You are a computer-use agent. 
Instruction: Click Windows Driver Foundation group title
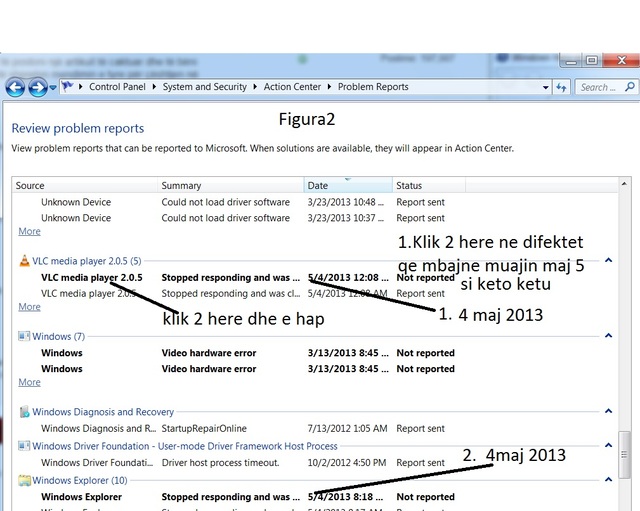click(185, 446)
